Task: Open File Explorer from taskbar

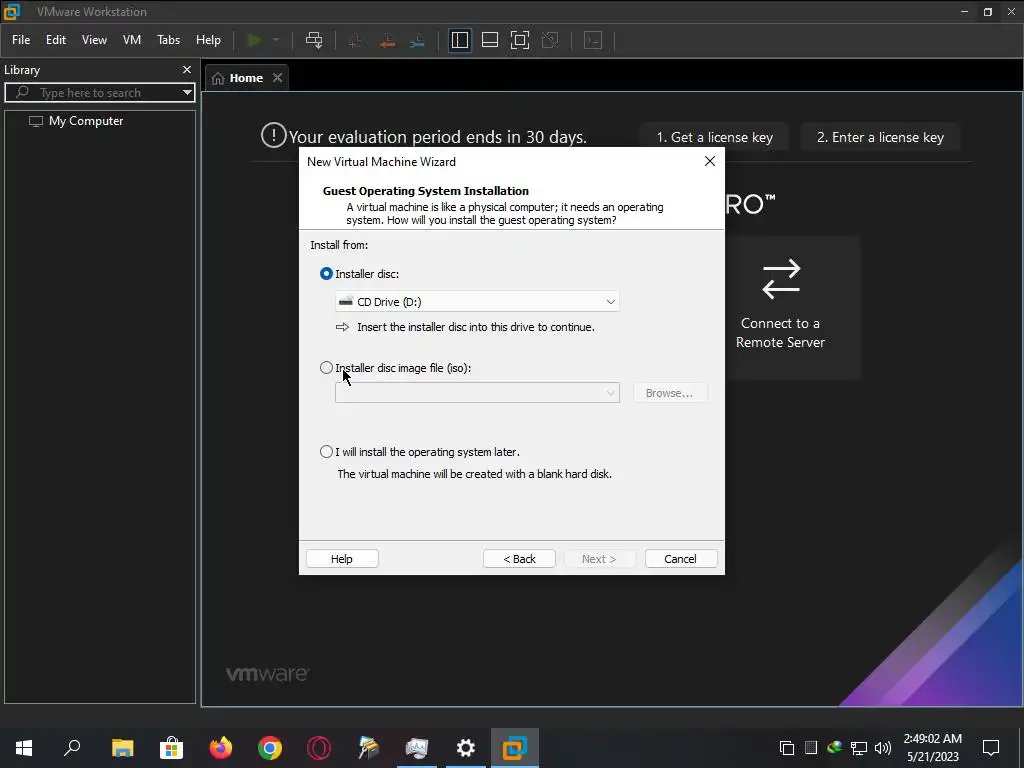Action: pyautogui.click(x=122, y=748)
